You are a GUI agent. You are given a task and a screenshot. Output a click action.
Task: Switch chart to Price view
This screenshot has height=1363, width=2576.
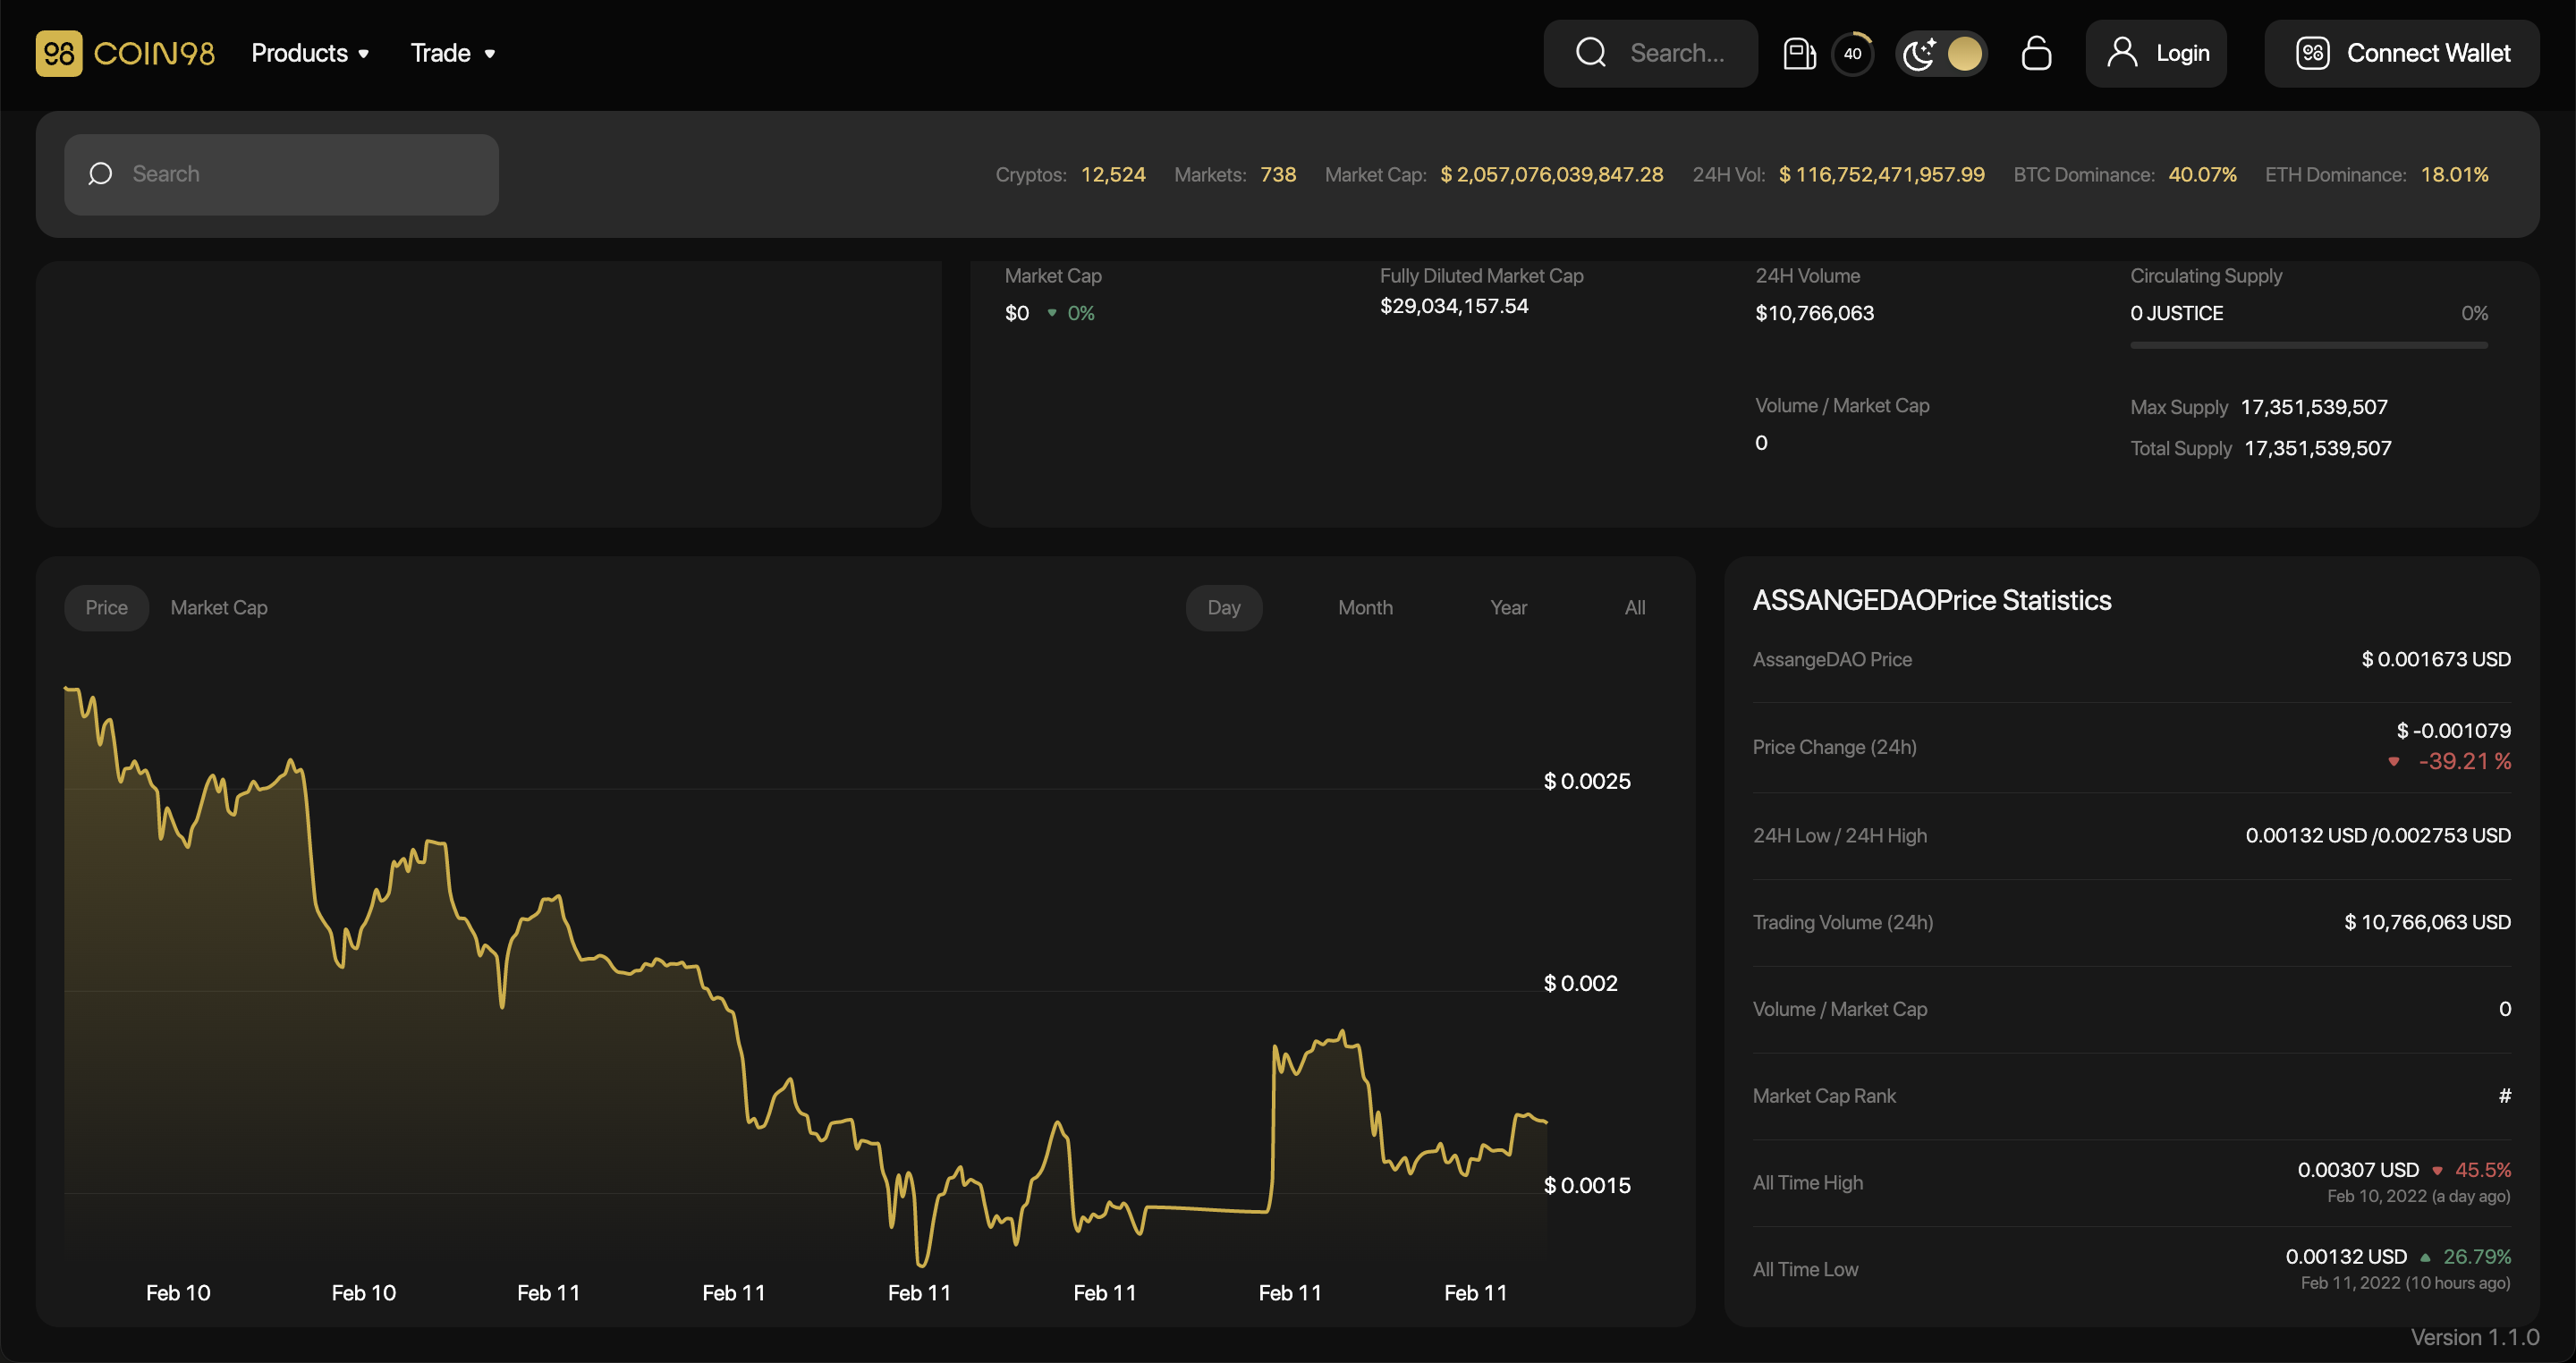[106, 607]
